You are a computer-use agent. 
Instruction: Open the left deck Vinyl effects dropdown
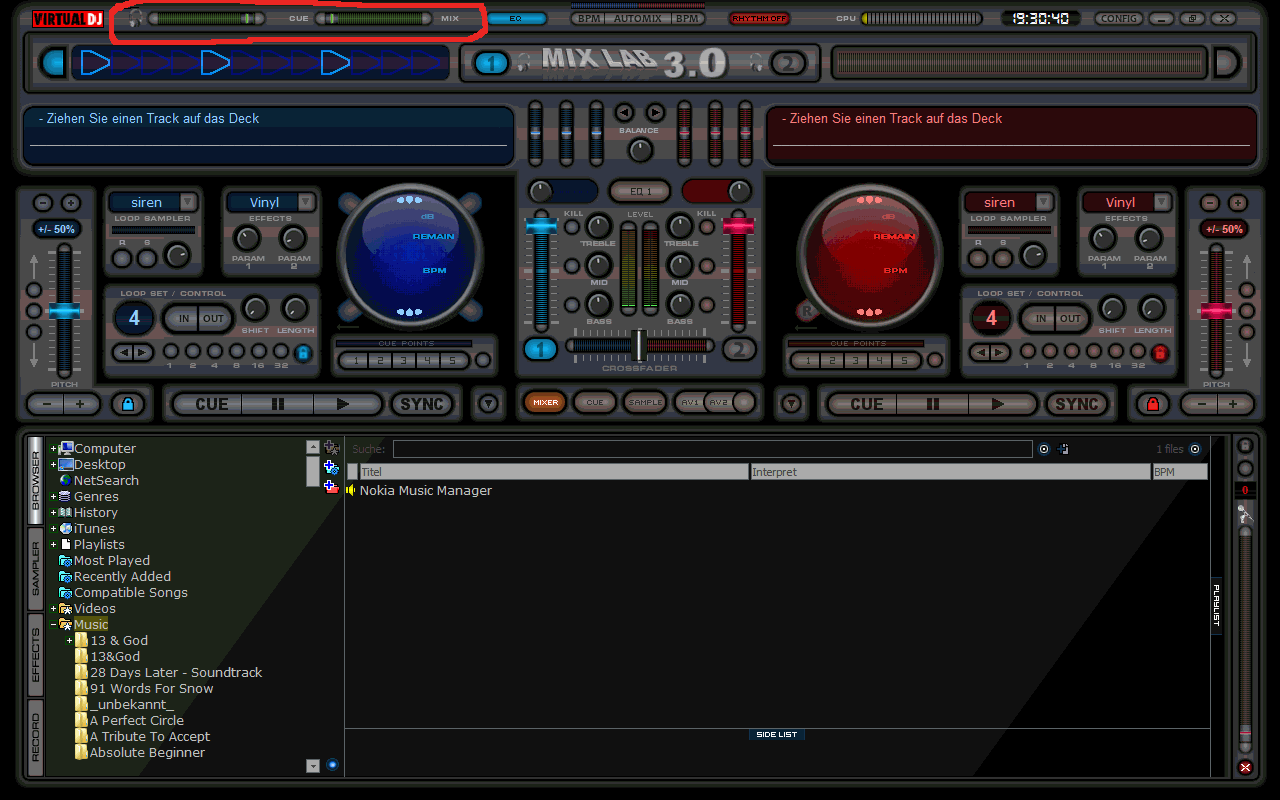tap(305, 202)
